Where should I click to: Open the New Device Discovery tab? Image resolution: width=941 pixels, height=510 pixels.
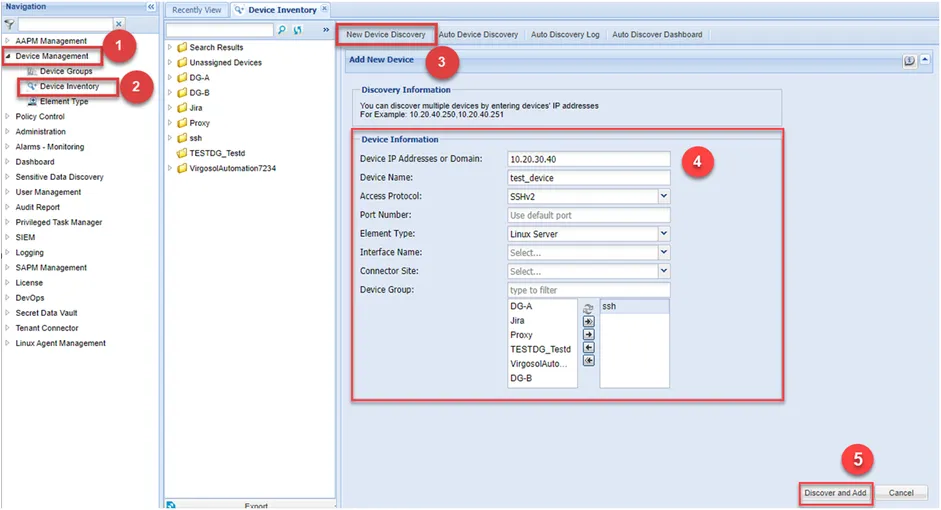click(385, 34)
